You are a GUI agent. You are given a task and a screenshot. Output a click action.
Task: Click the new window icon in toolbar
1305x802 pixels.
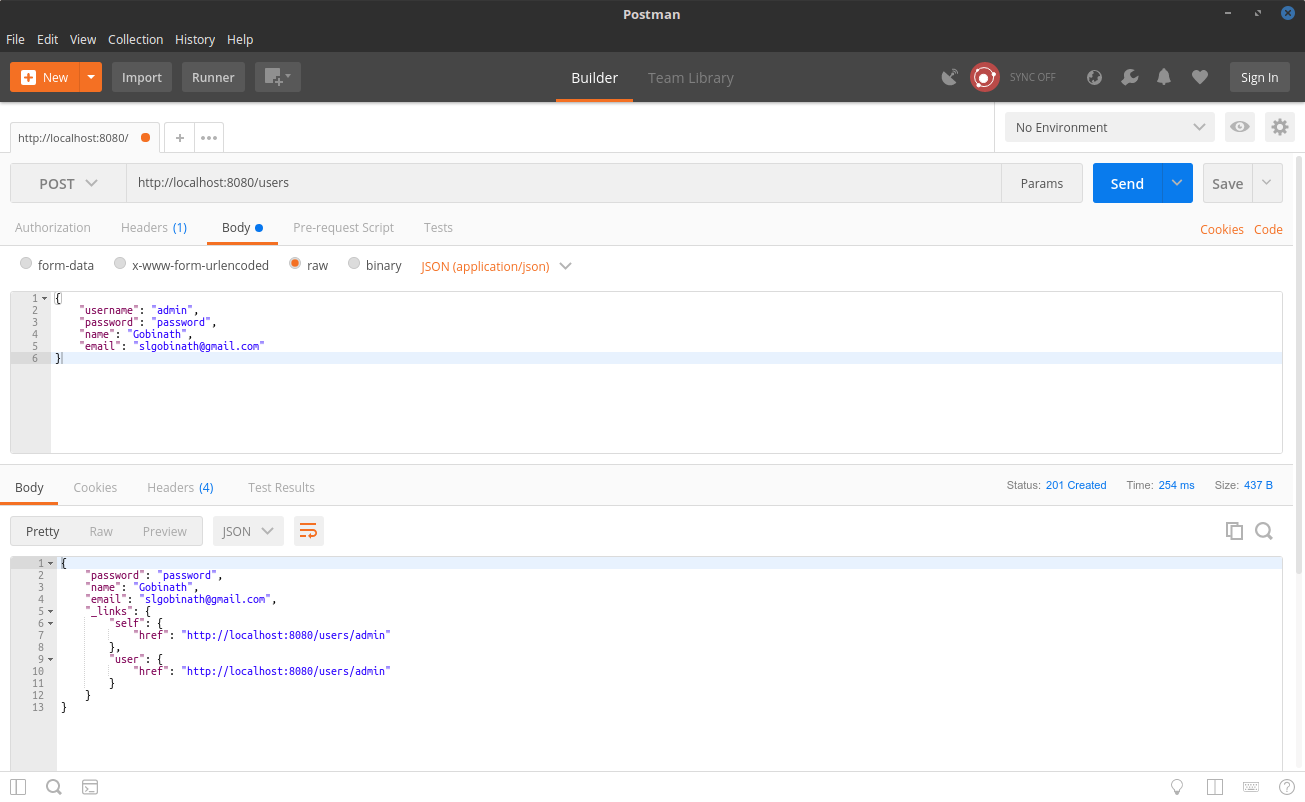[277, 77]
